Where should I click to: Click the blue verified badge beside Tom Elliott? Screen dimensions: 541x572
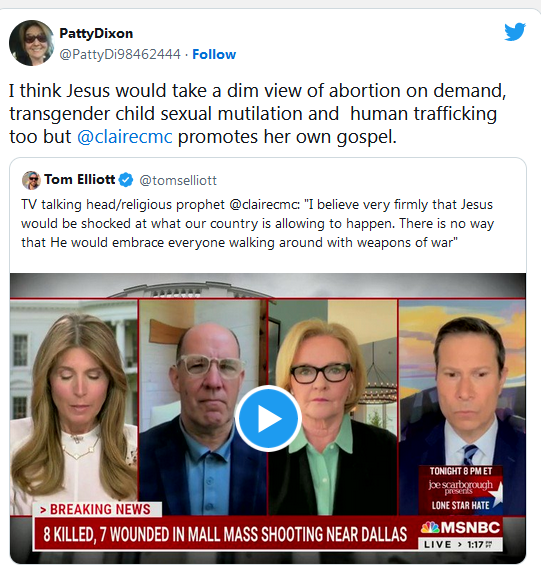pos(126,180)
